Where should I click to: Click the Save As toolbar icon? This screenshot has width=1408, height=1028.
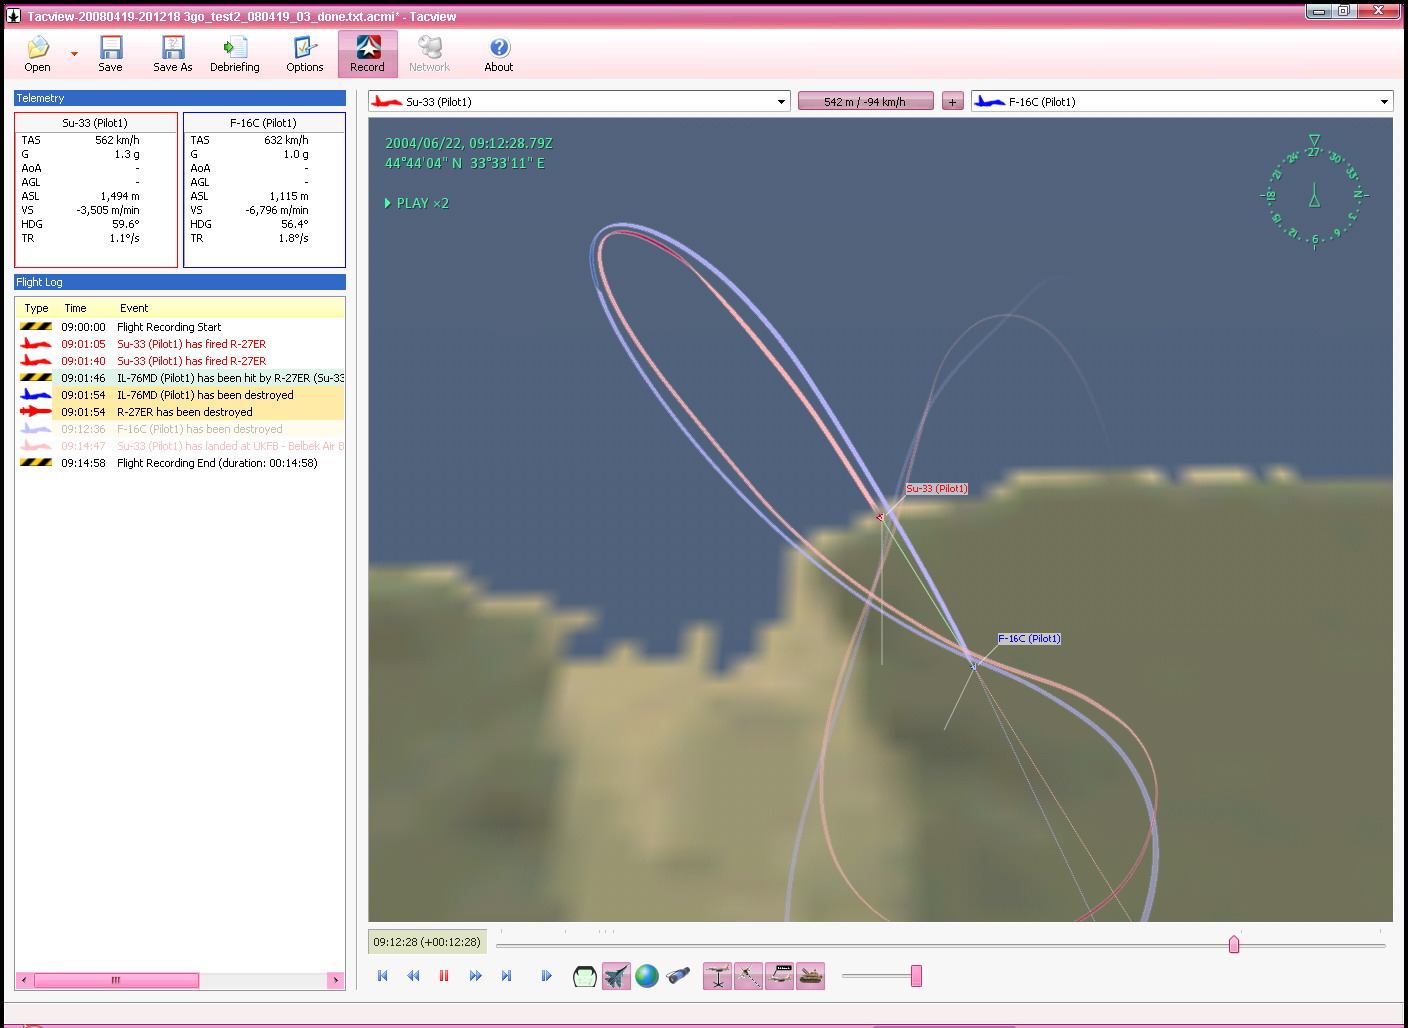(173, 54)
